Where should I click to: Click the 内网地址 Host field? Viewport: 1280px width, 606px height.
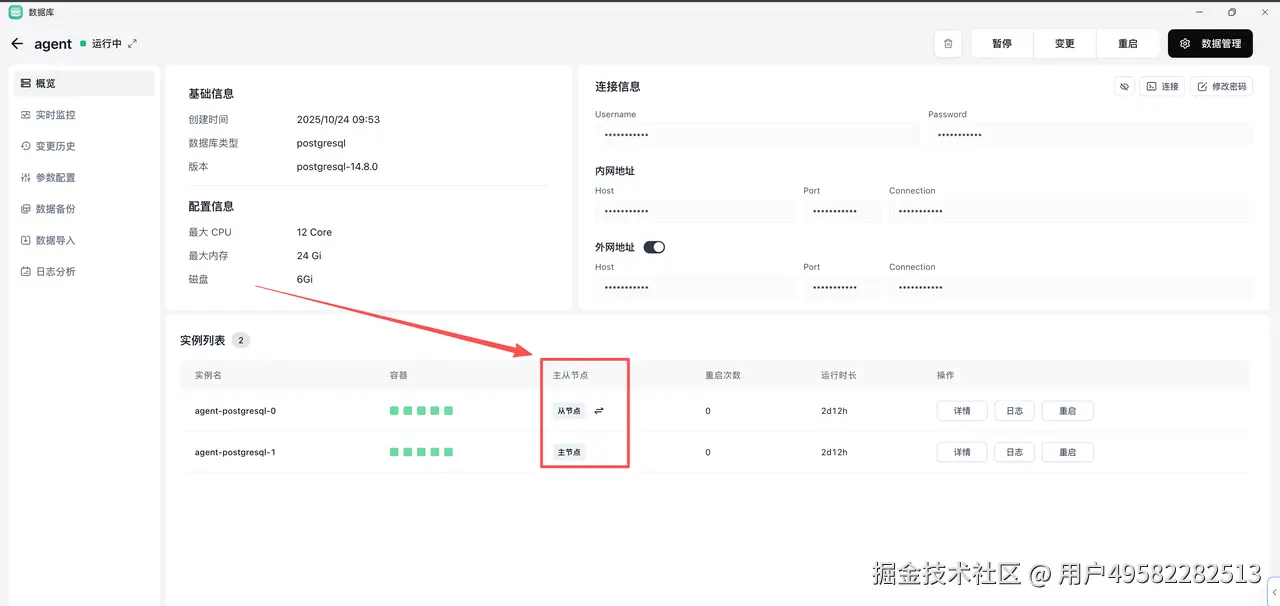[x=696, y=212]
